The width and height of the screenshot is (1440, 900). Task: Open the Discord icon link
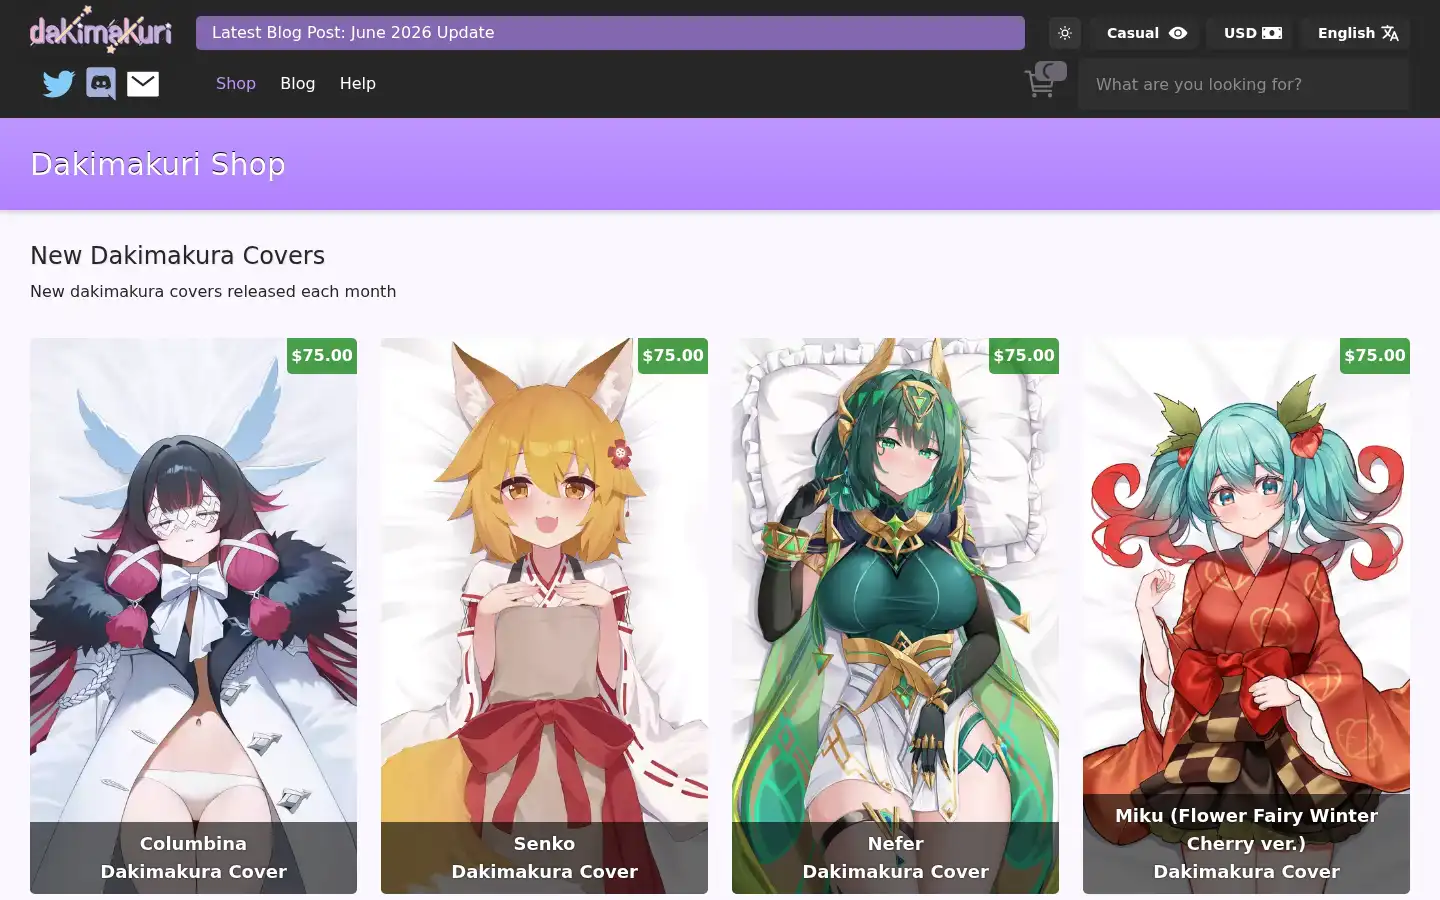click(101, 84)
